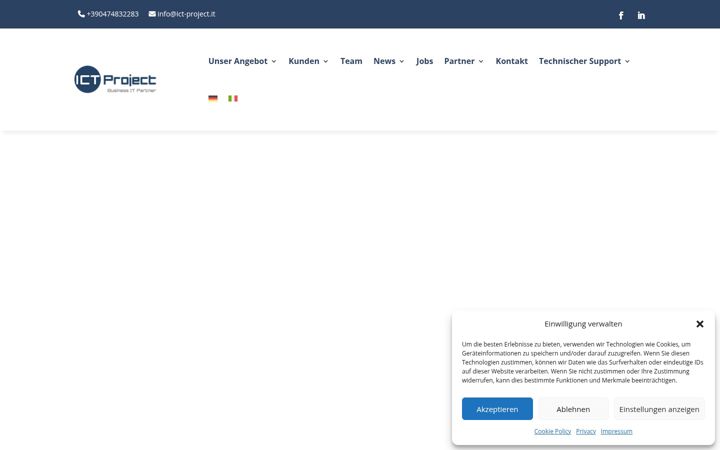Reject cookies with Ablehnen button
Viewport: 720px width, 450px height.
(573, 409)
